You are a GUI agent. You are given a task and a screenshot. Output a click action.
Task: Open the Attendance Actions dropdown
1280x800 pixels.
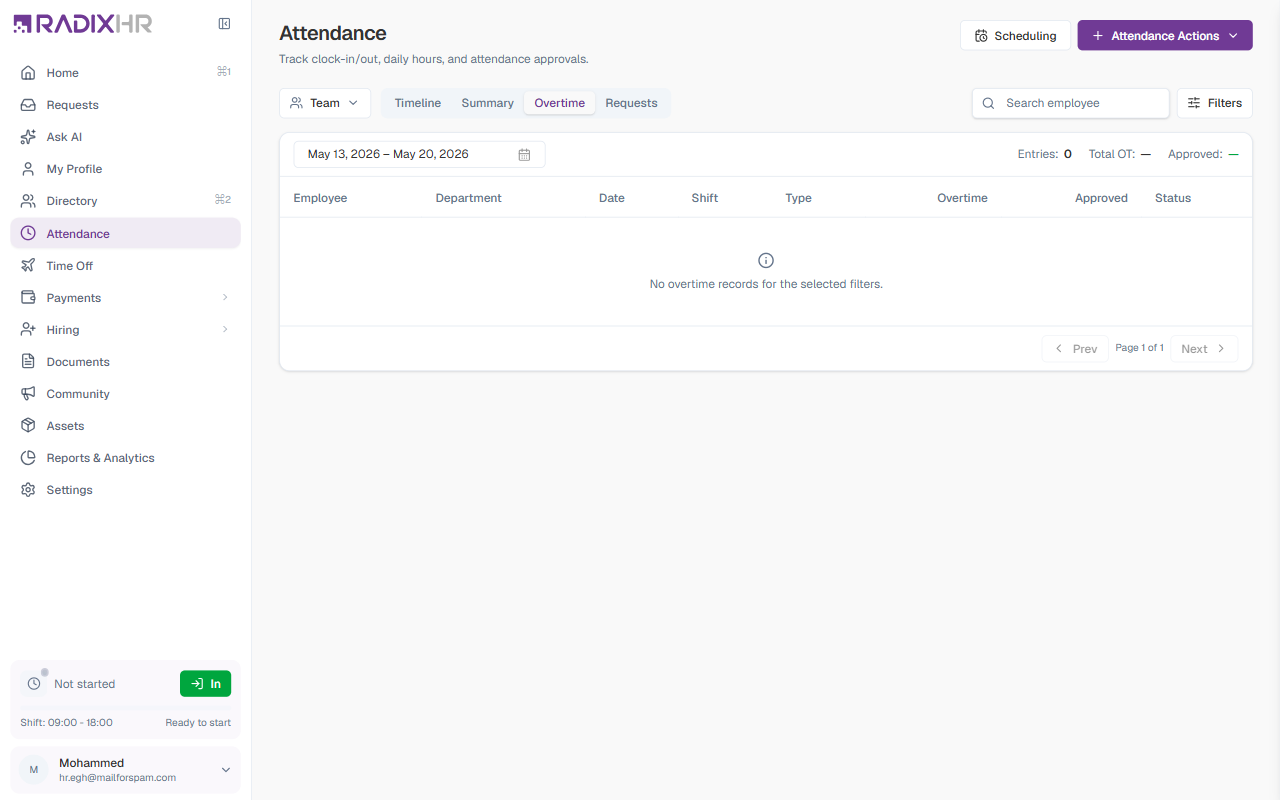click(x=1165, y=36)
